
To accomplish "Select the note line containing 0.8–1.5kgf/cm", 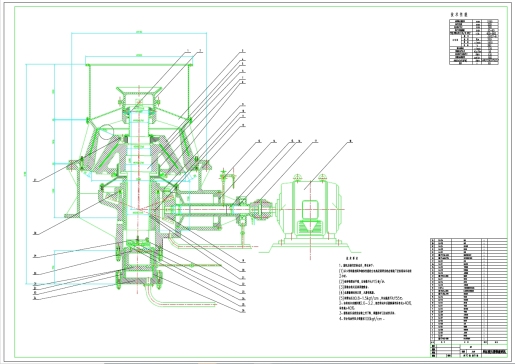I will 371,298.
